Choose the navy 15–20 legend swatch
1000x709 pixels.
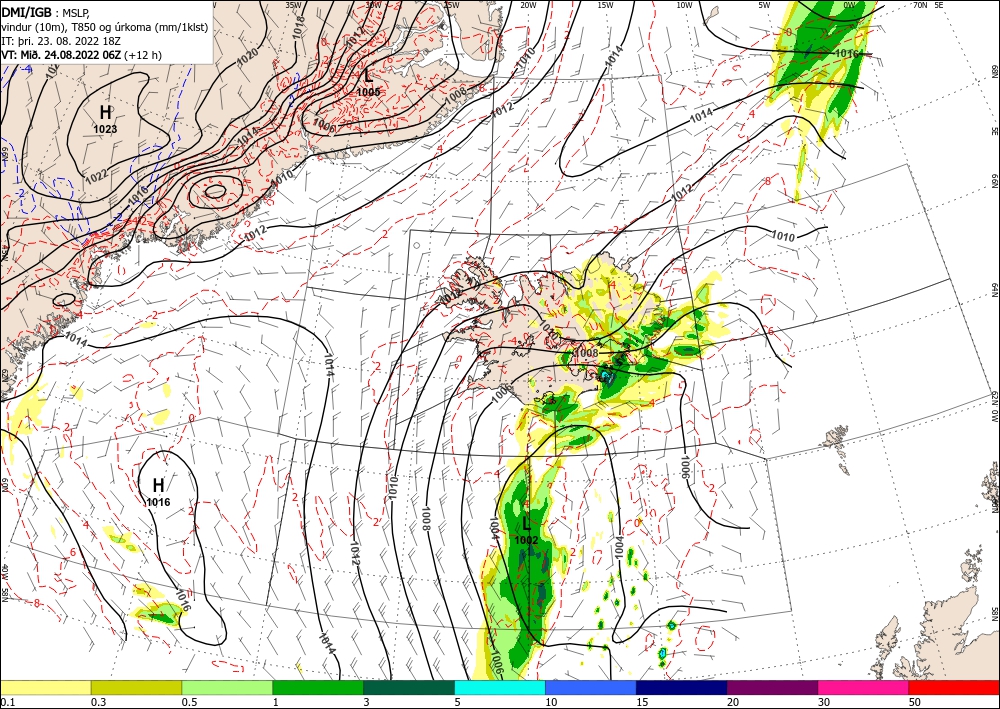pos(682,687)
